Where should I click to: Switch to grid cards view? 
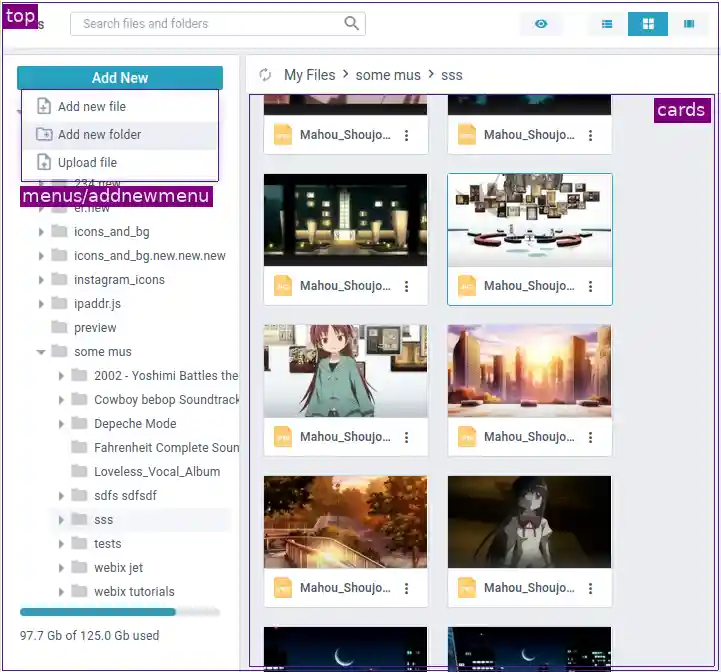coord(647,24)
